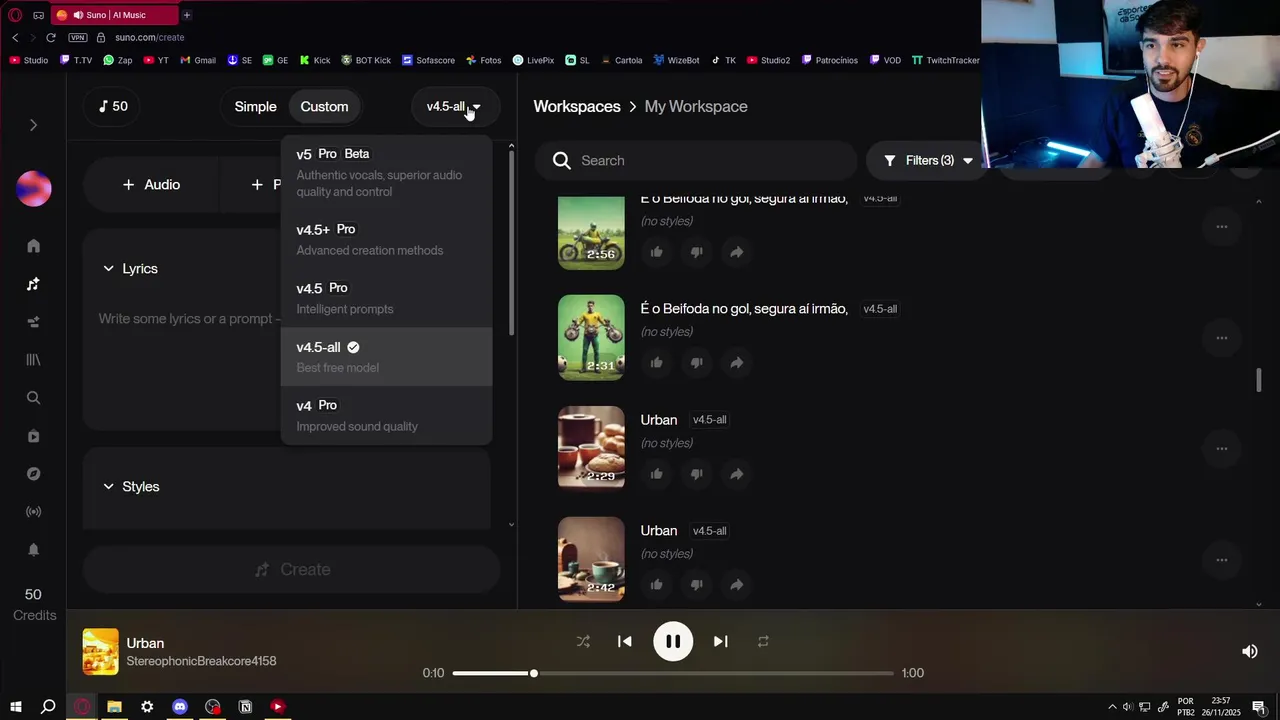This screenshot has width=1280, height=720.
Task: Collapse the Styles section
Action: 108,487
